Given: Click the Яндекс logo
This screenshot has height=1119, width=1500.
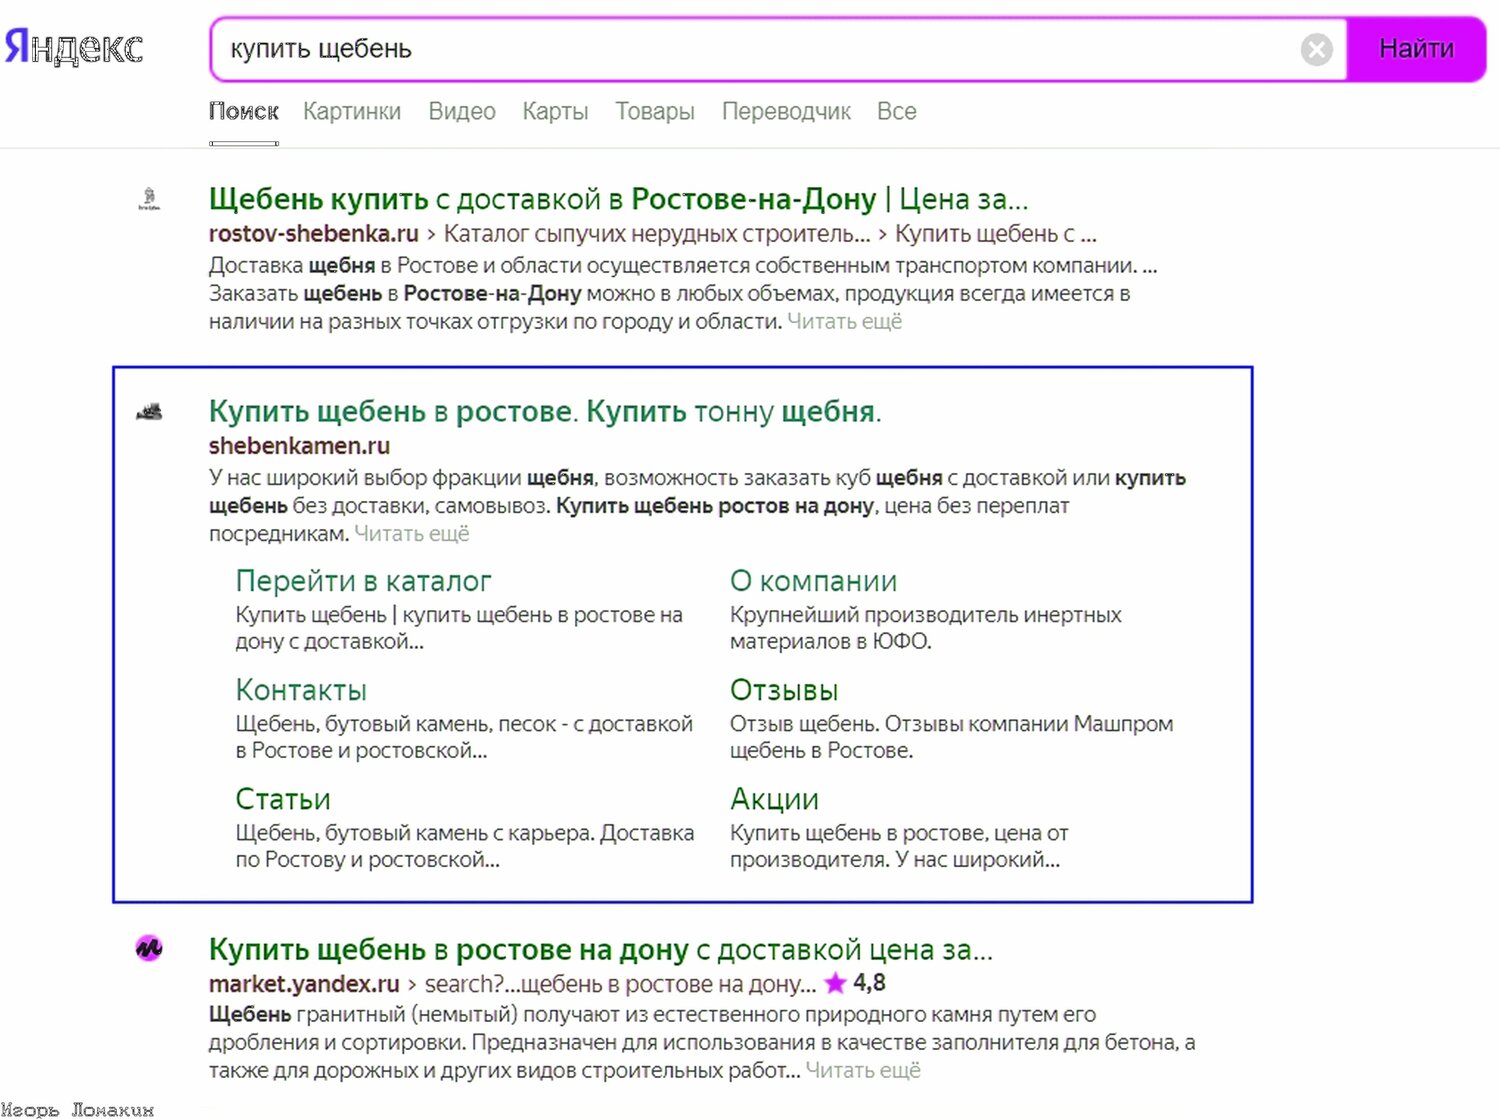Looking at the screenshot, I should (x=73, y=47).
